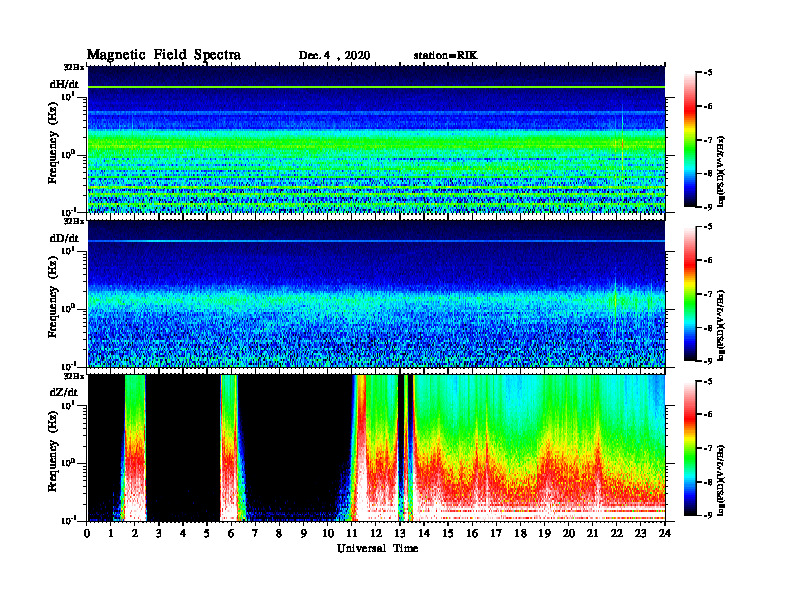792x612 pixels.
Task: Click hour tick label 22 on time axis
Action: point(617,534)
